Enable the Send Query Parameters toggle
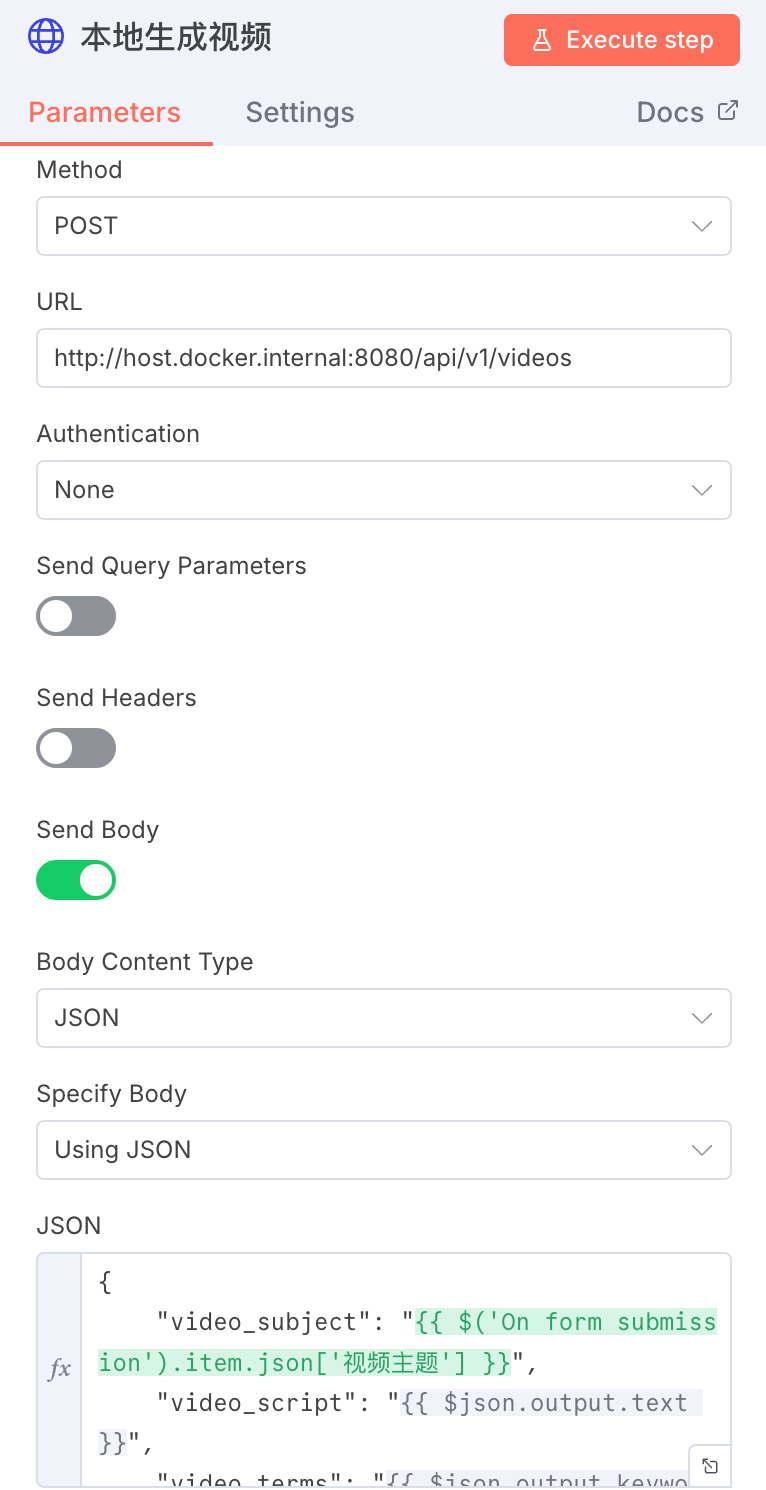This screenshot has height=1490, width=766. pos(76,616)
